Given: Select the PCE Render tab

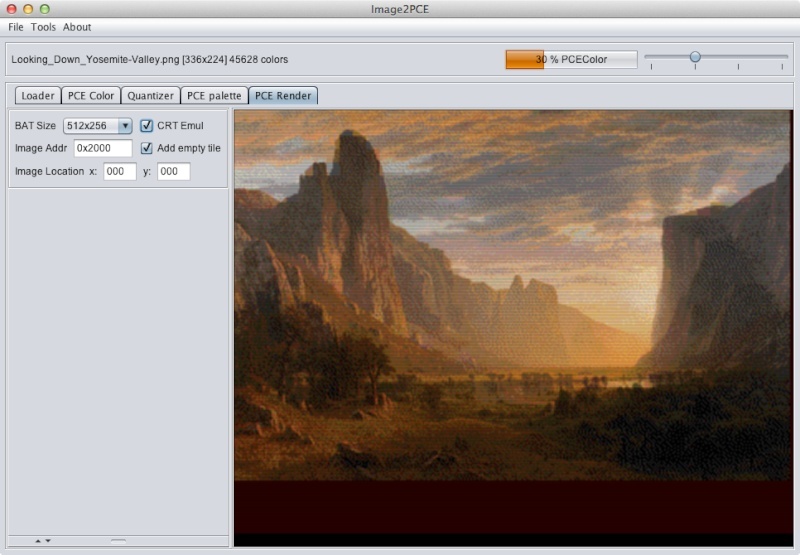Looking at the screenshot, I should (283, 96).
